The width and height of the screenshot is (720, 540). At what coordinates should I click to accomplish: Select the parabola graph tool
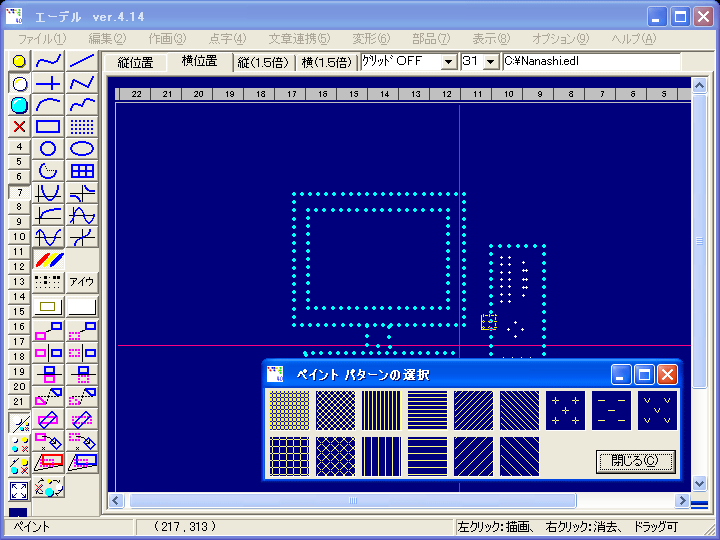click(x=48, y=193)
